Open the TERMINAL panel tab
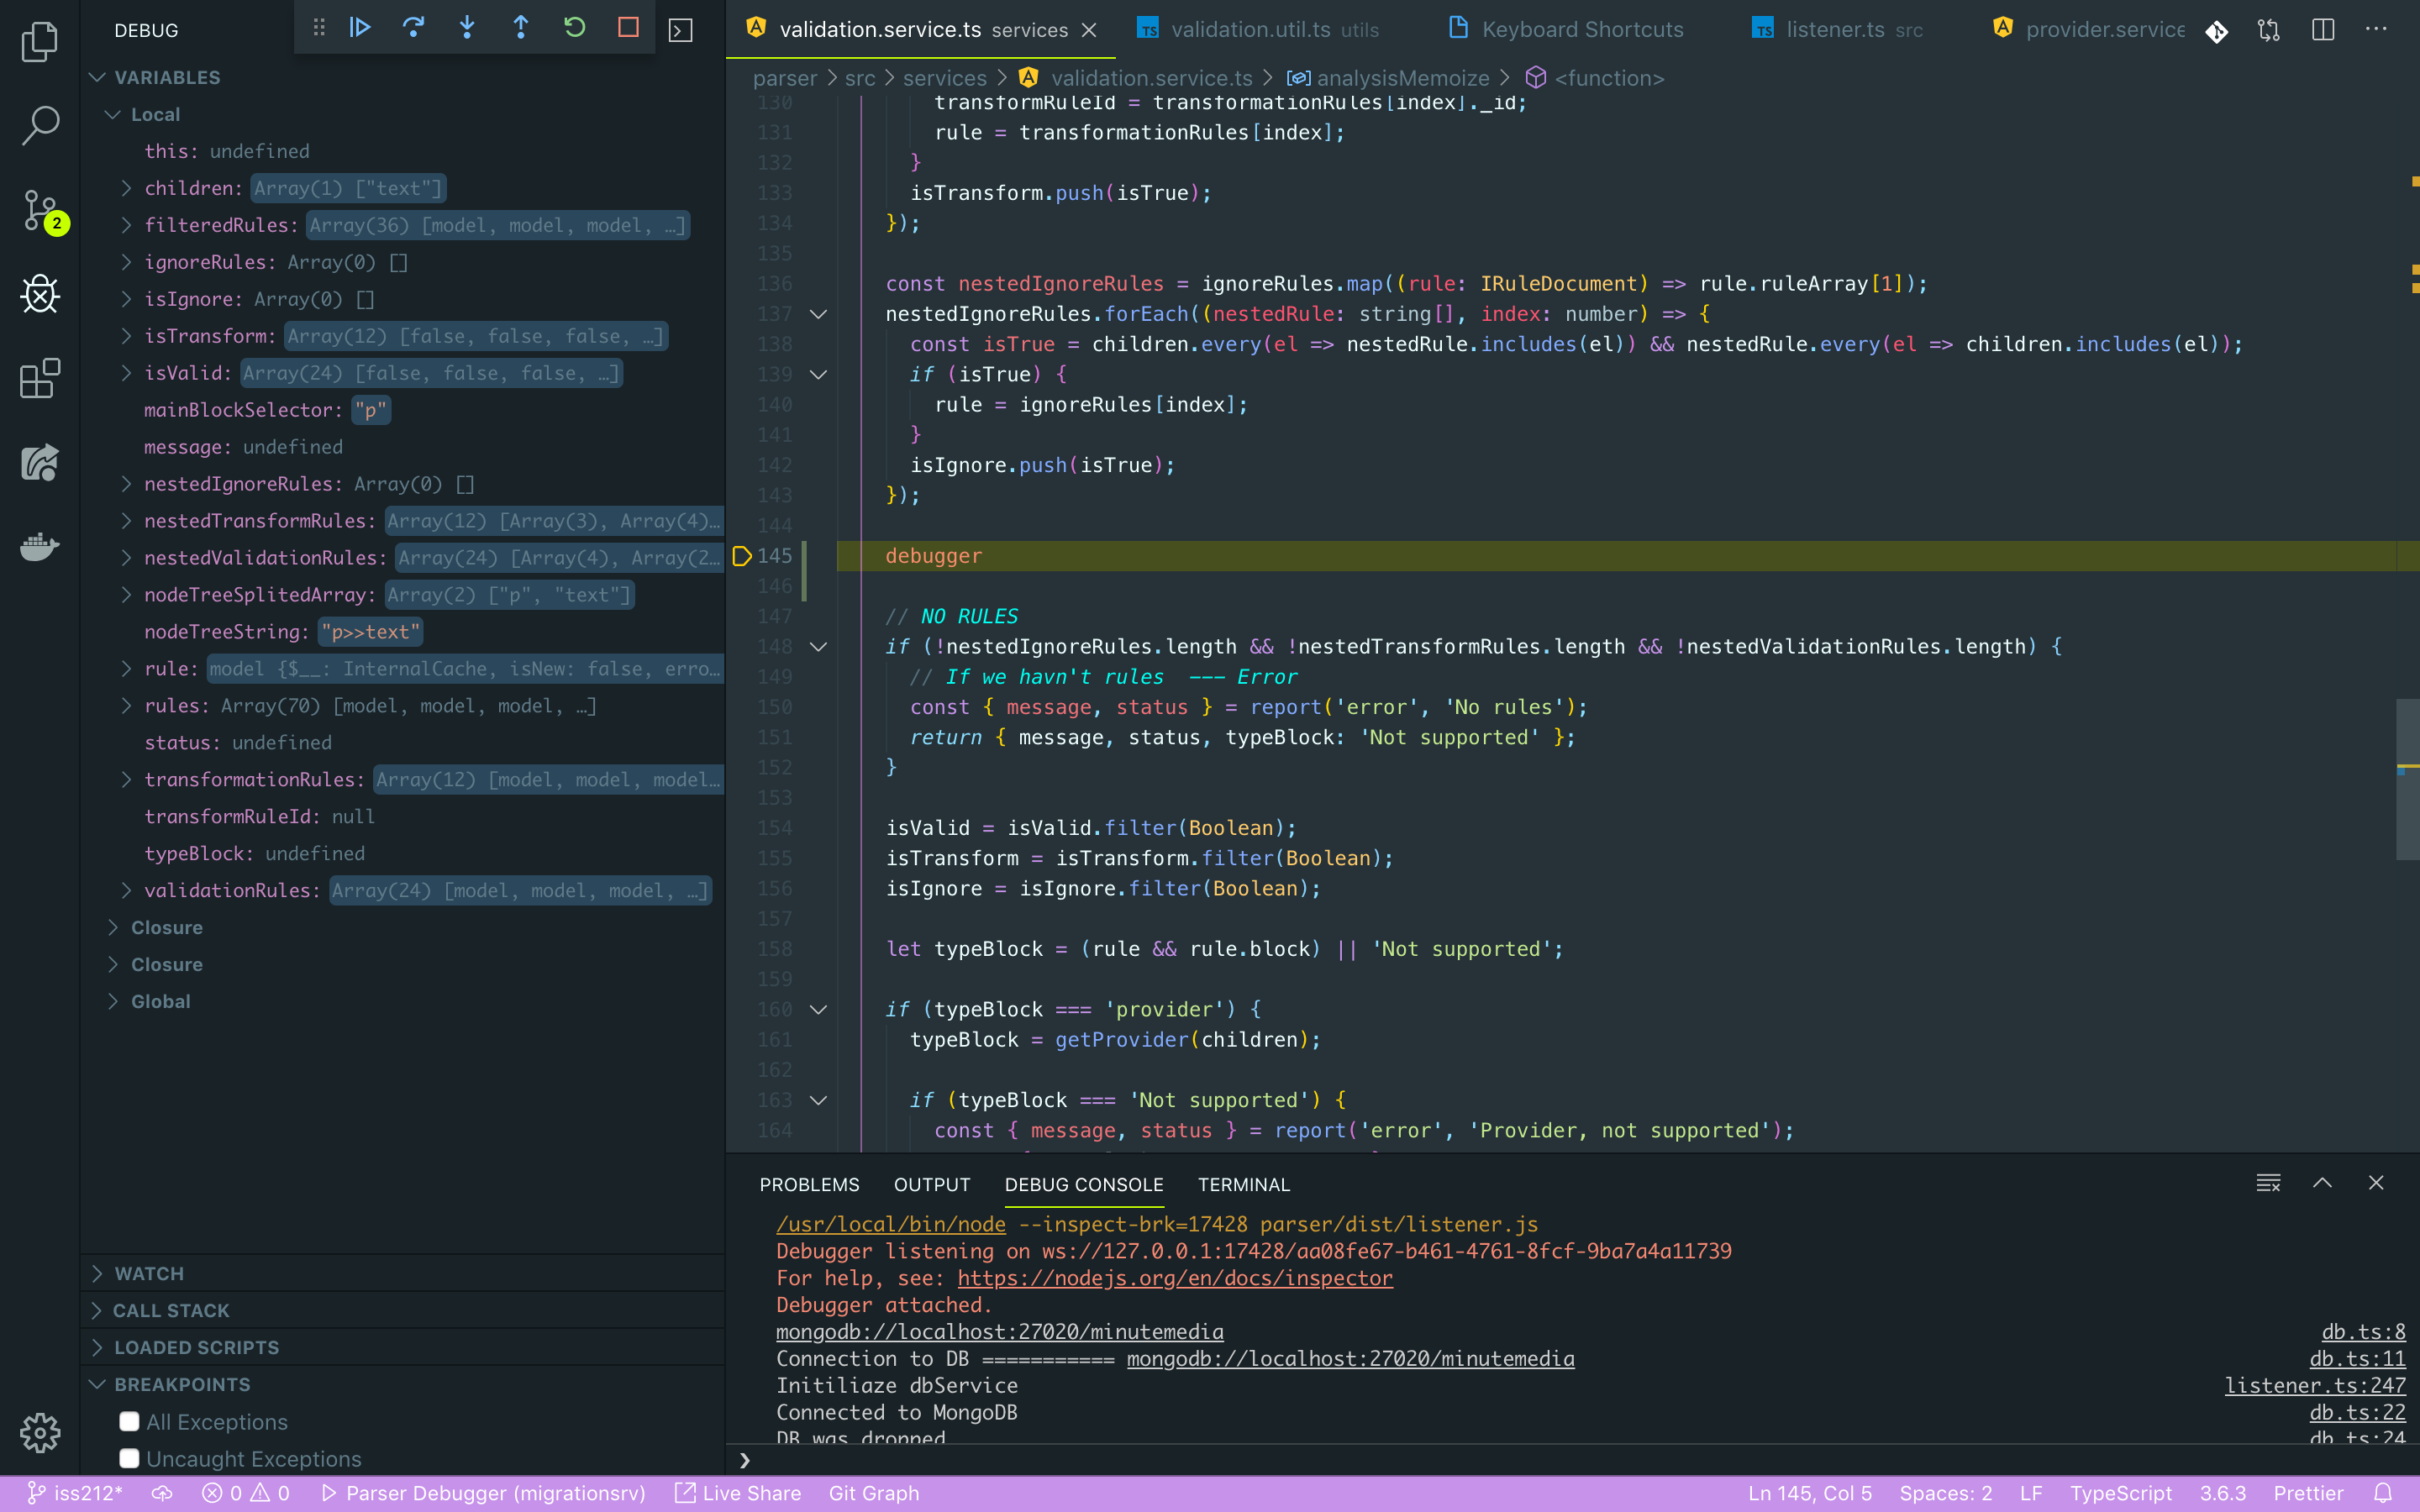 [1244, 1184]
